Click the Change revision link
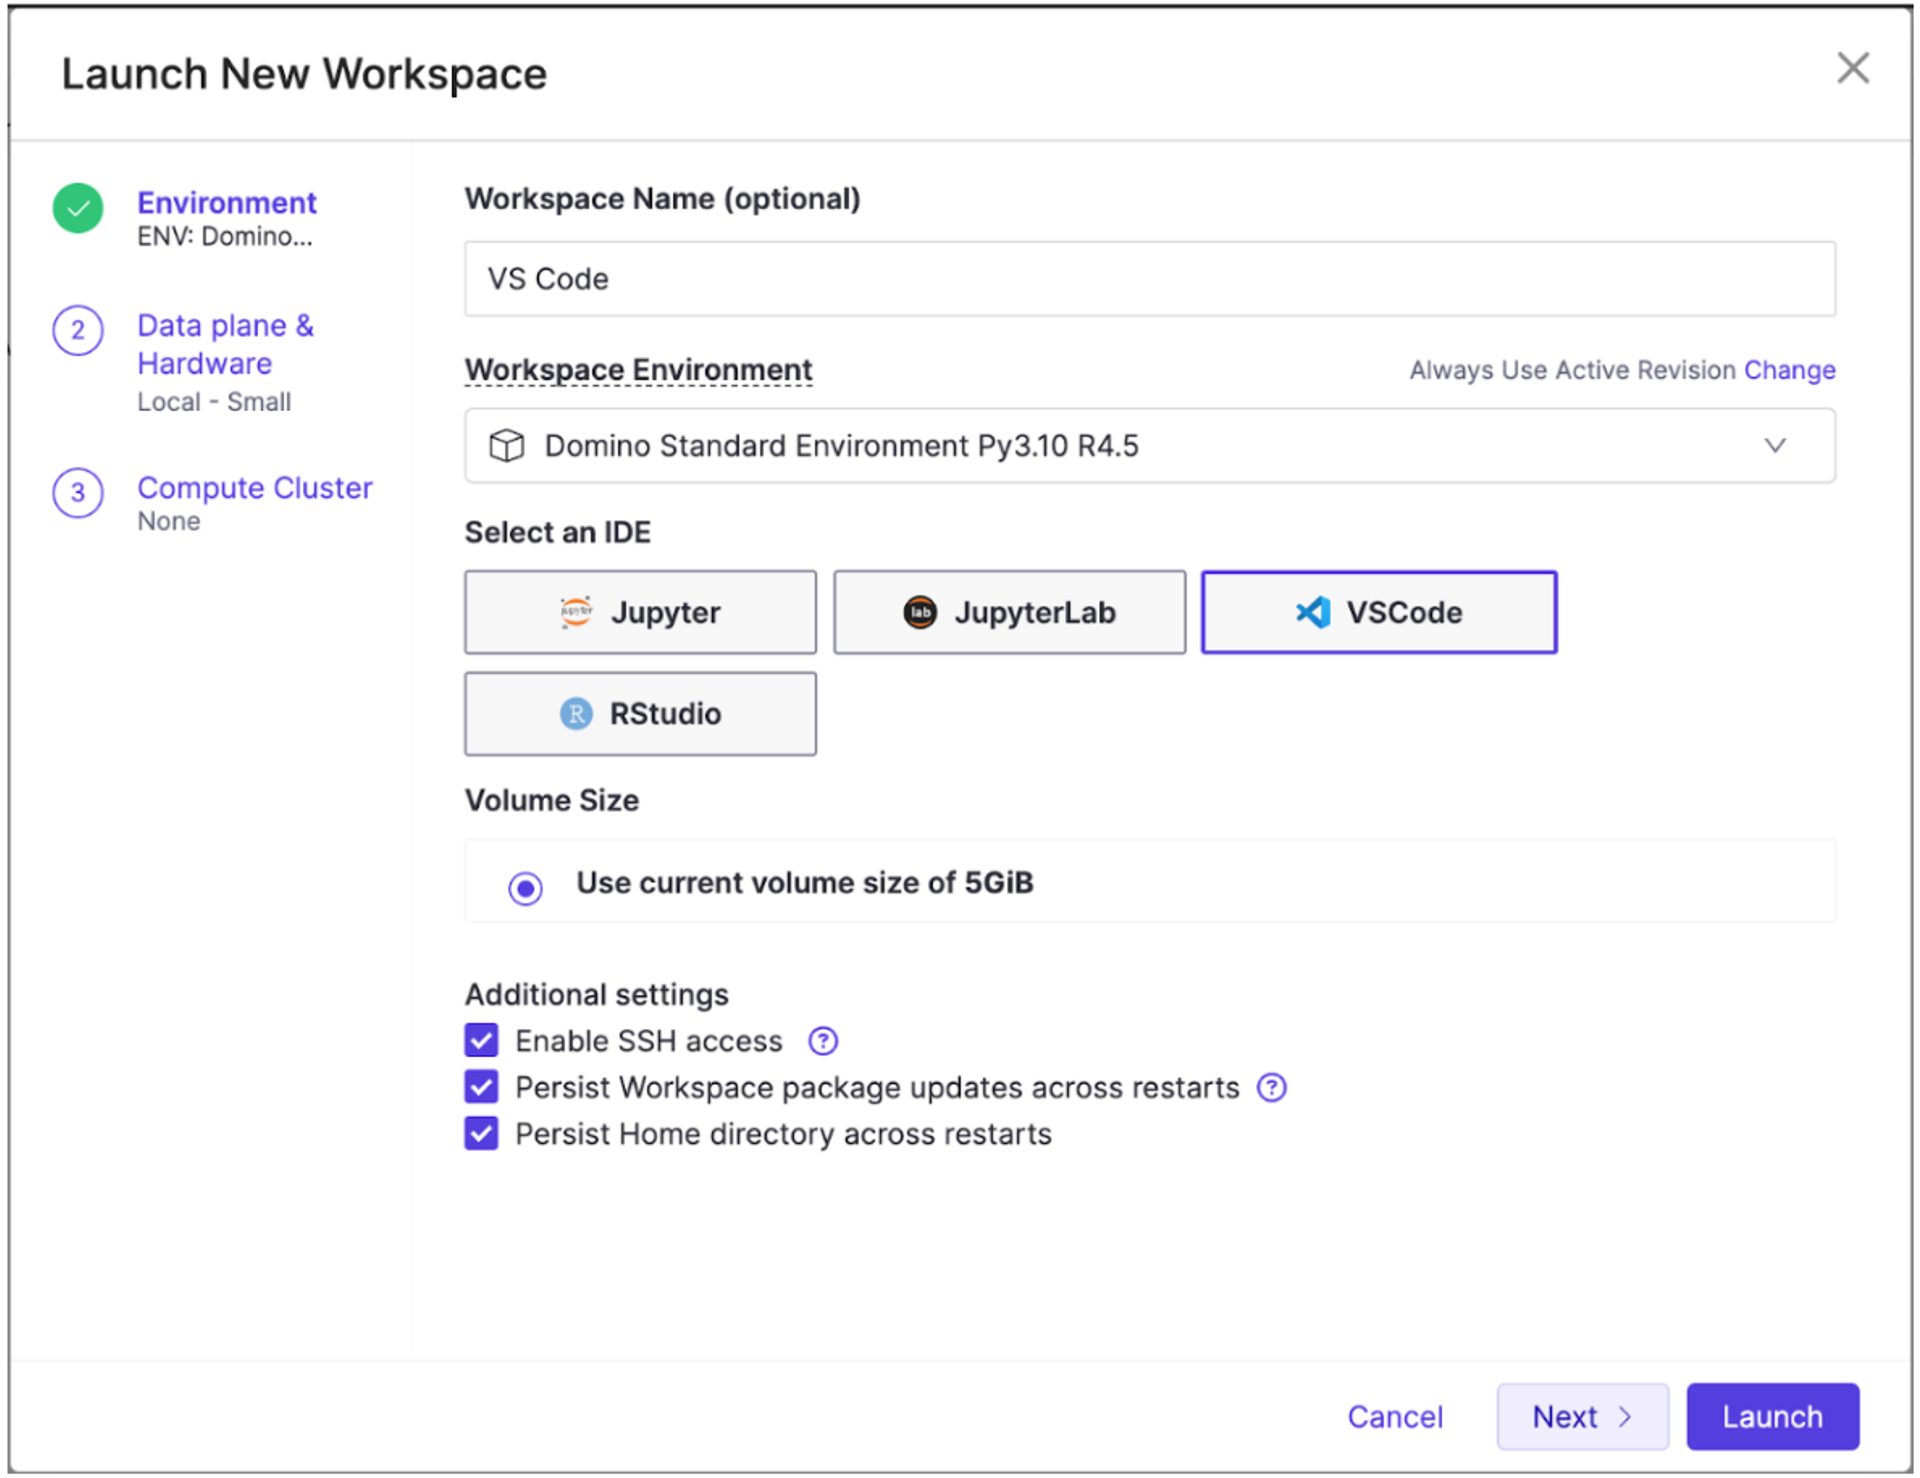 pos(1789,370)
